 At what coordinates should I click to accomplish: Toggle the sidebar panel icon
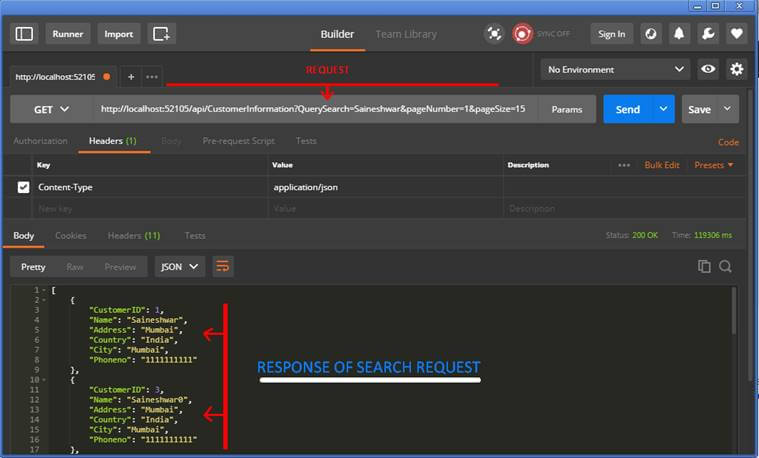click(24, 34)
